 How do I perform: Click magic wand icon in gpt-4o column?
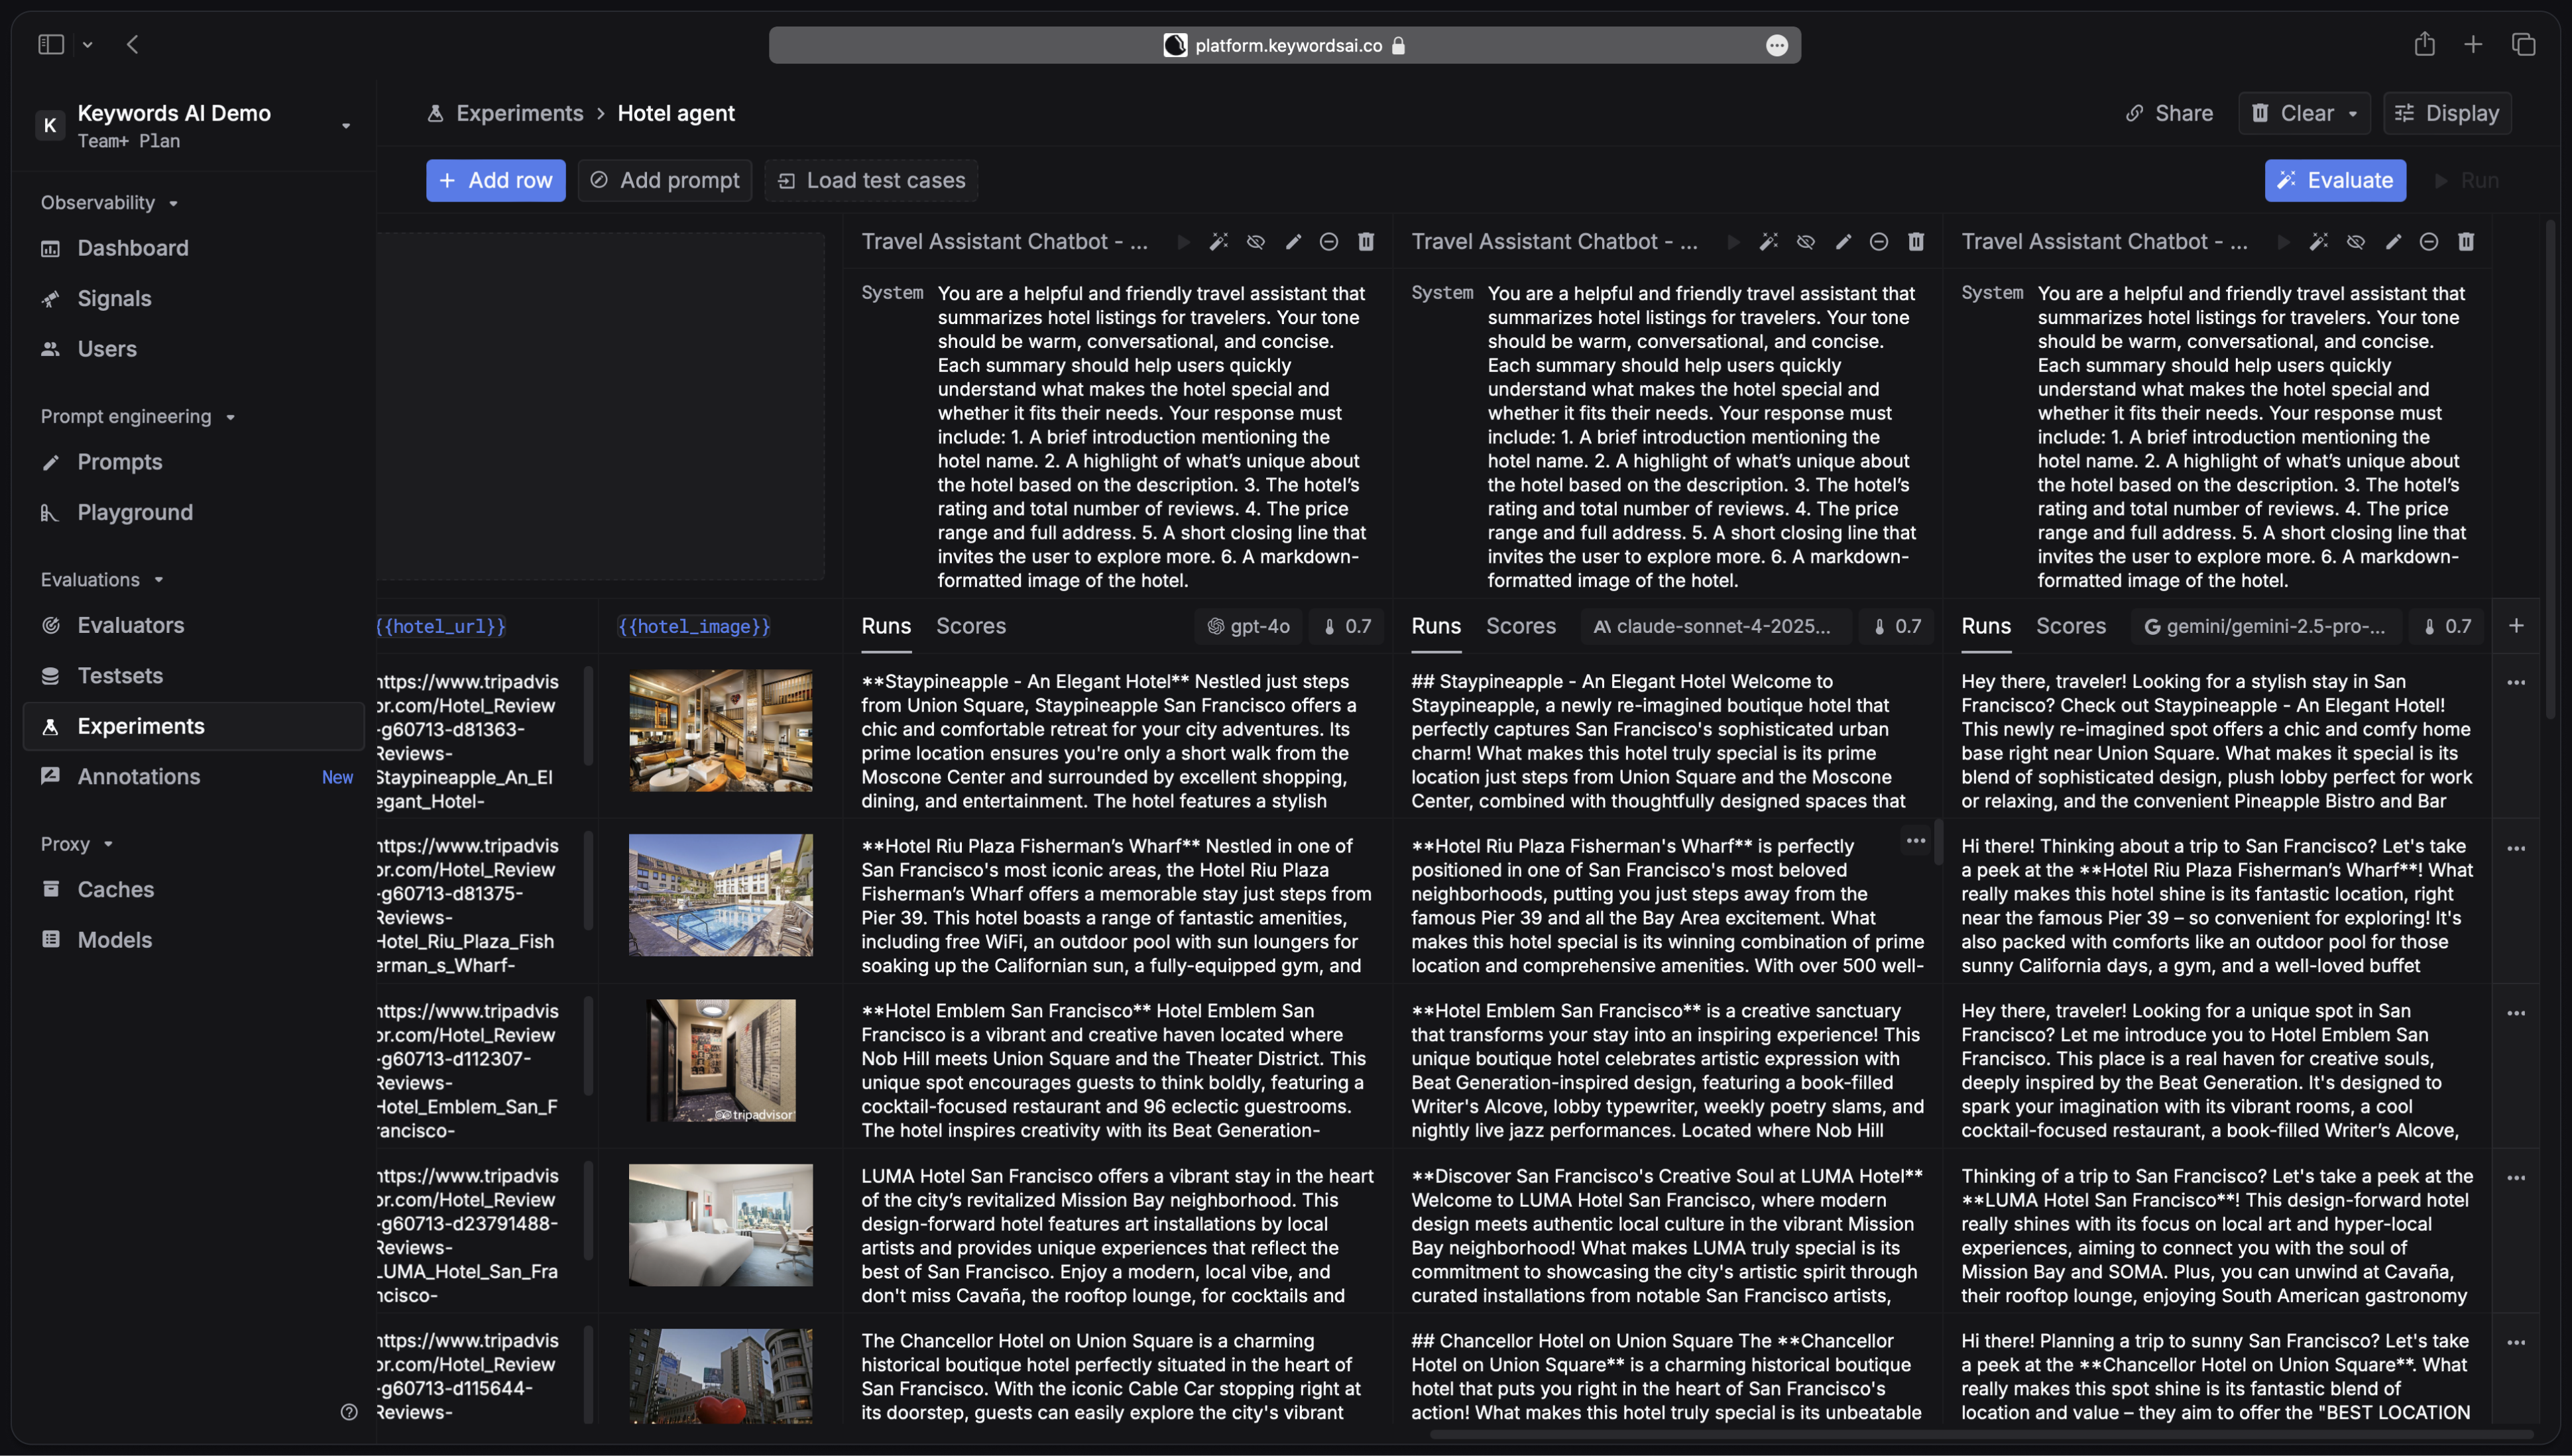coord(1219,242)
